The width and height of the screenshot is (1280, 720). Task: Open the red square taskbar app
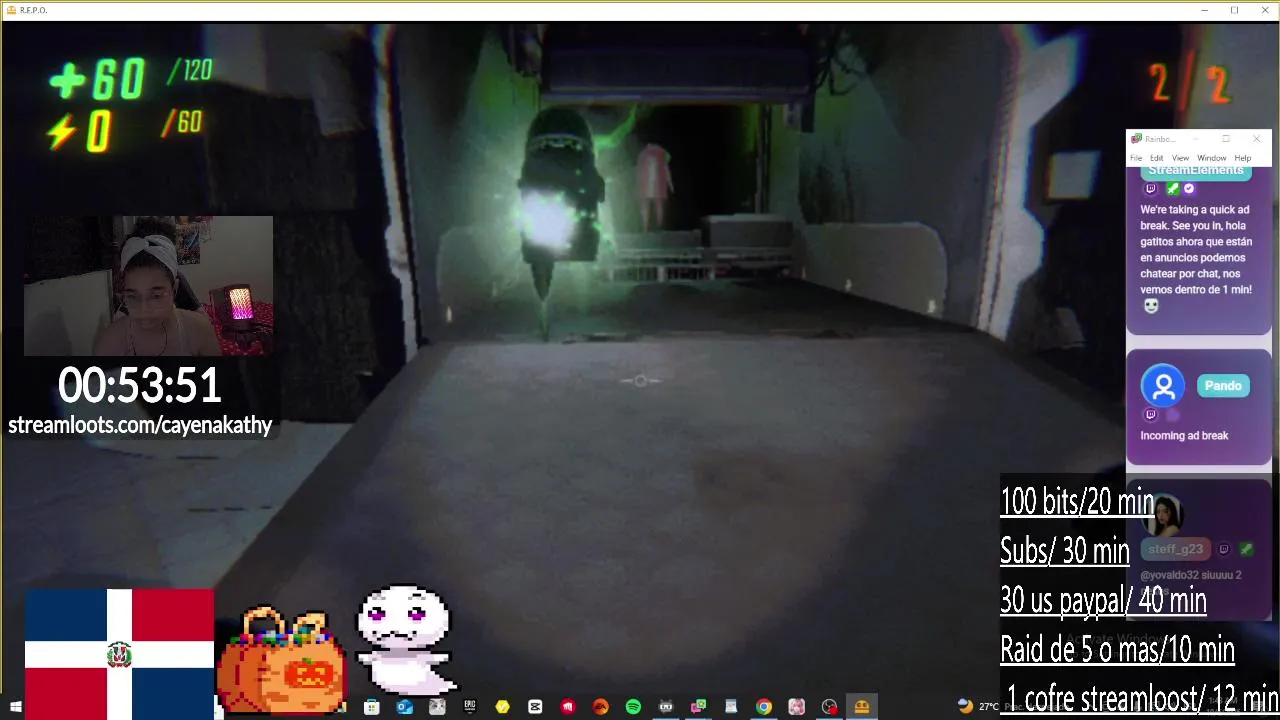click(568, 707)
